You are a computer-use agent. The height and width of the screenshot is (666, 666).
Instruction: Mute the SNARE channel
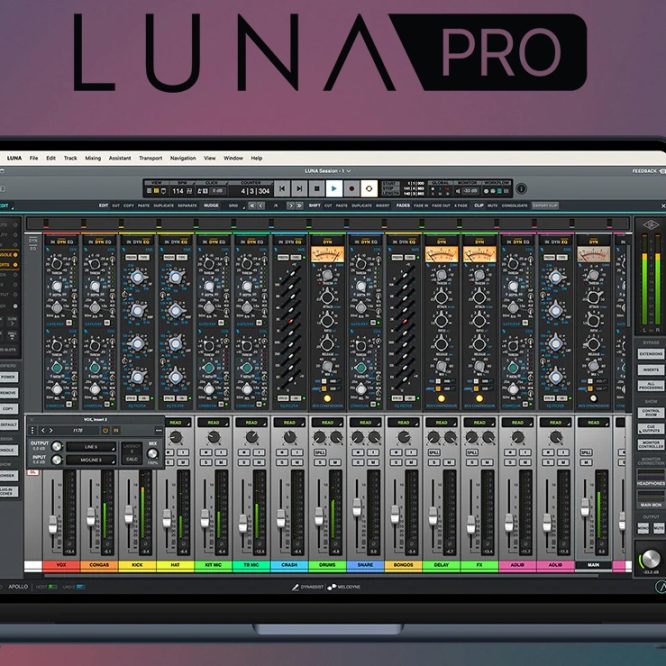pos(372,462)
